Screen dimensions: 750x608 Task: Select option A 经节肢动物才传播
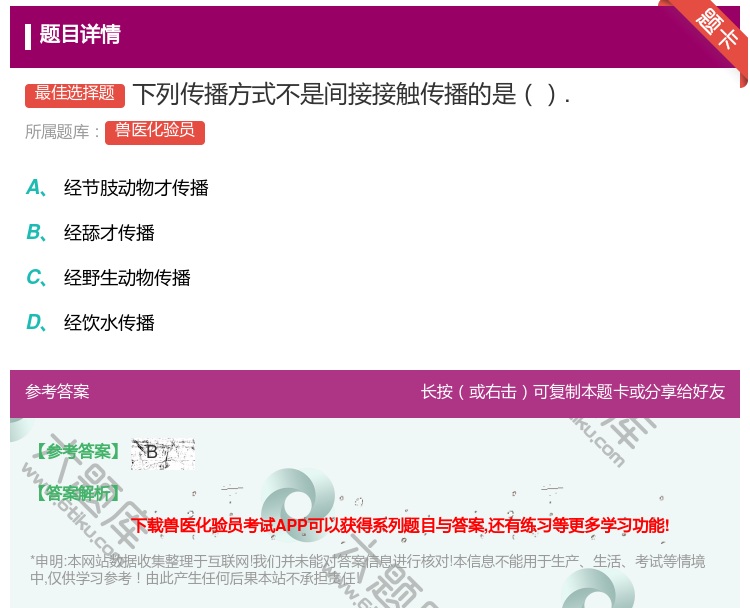click(117, 188)
